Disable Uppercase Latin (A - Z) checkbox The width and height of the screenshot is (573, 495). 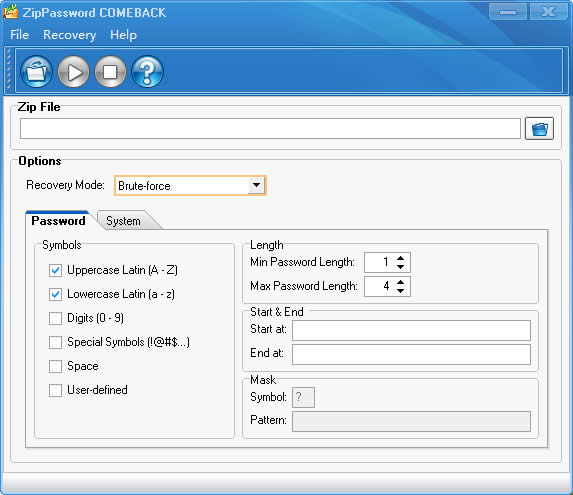tap(55, 270)
